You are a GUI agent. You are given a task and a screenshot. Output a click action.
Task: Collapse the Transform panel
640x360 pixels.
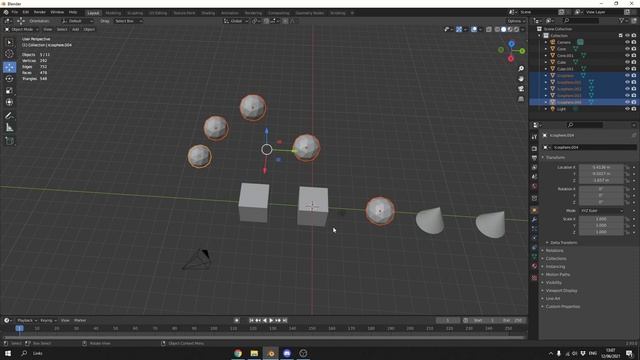pyautogui.click(x=556, y=158)
